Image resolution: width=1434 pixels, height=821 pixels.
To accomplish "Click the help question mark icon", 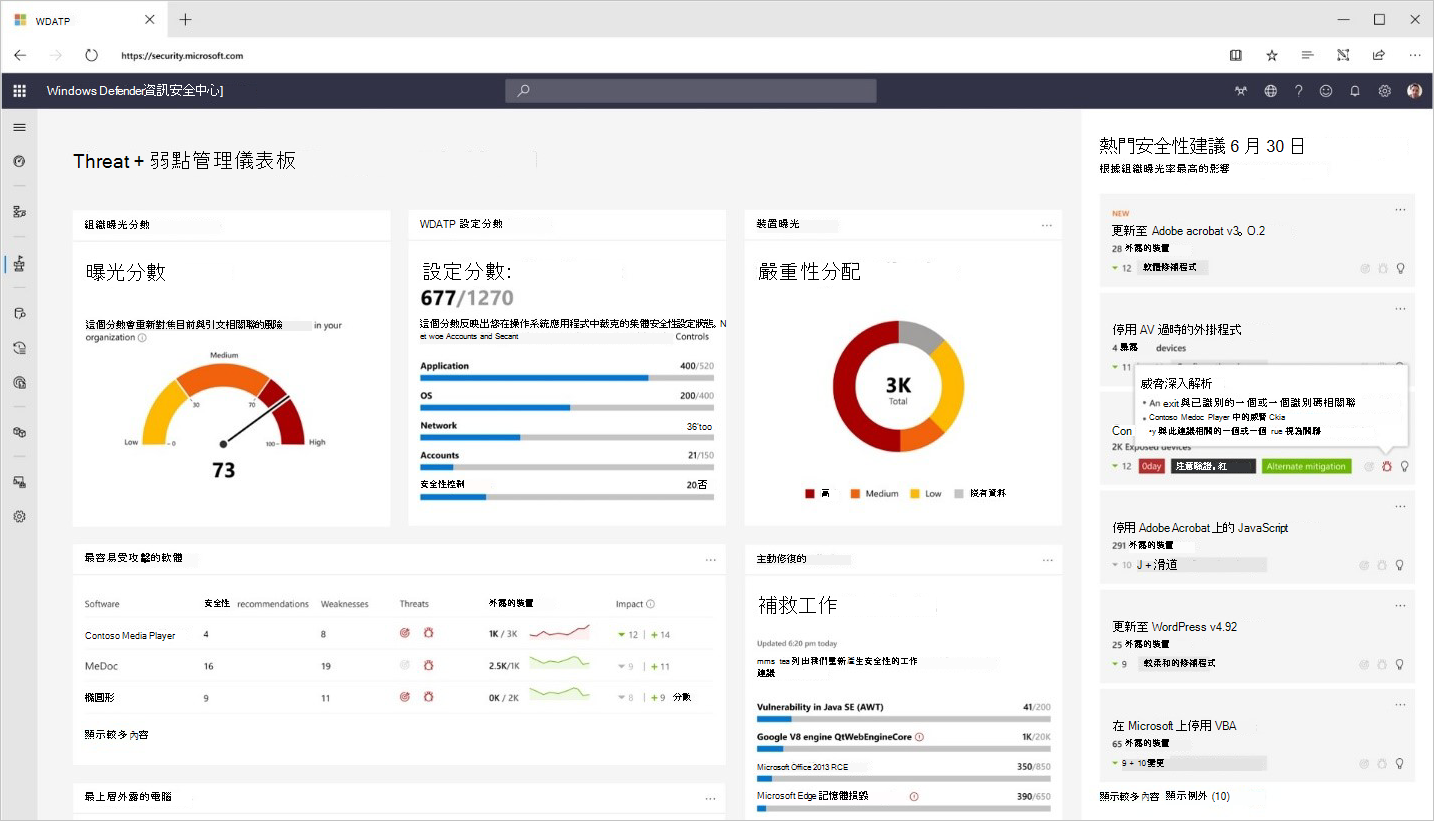I will pyautogui.click(x=1298, y=91).
